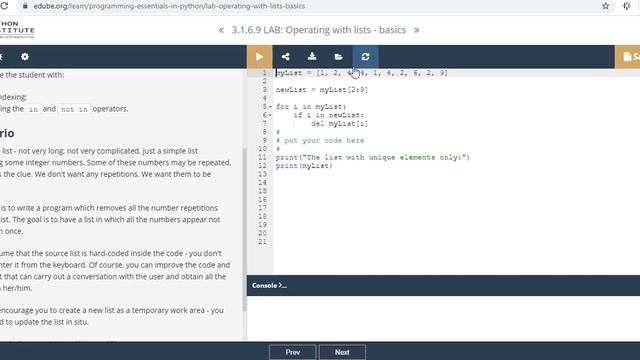
Task: Click line 'print(myList)' in editor
Action: [x=304, y=166]
